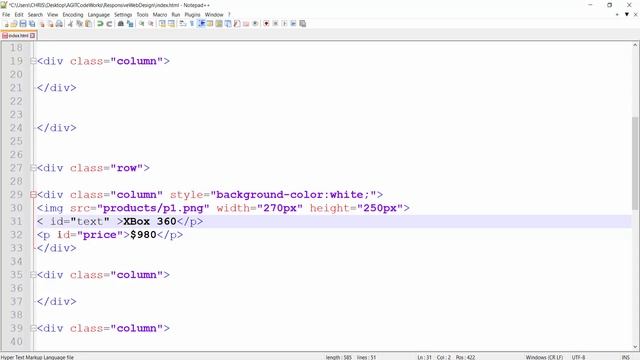Toggle show all characters icon
Viewport: 640px width, 360px height.
(x=191, y=24)
